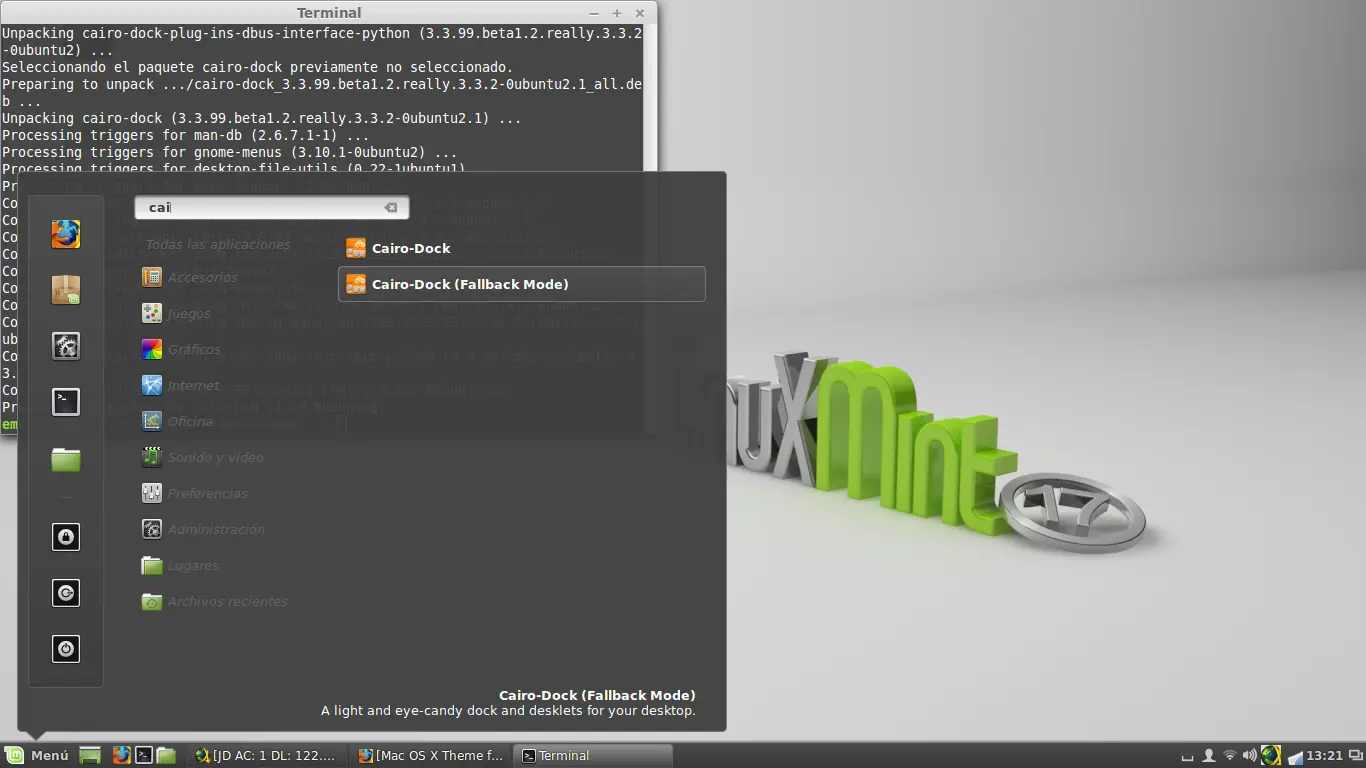
Task: Open the Archivos recientes category
Action: pos(215,601)
